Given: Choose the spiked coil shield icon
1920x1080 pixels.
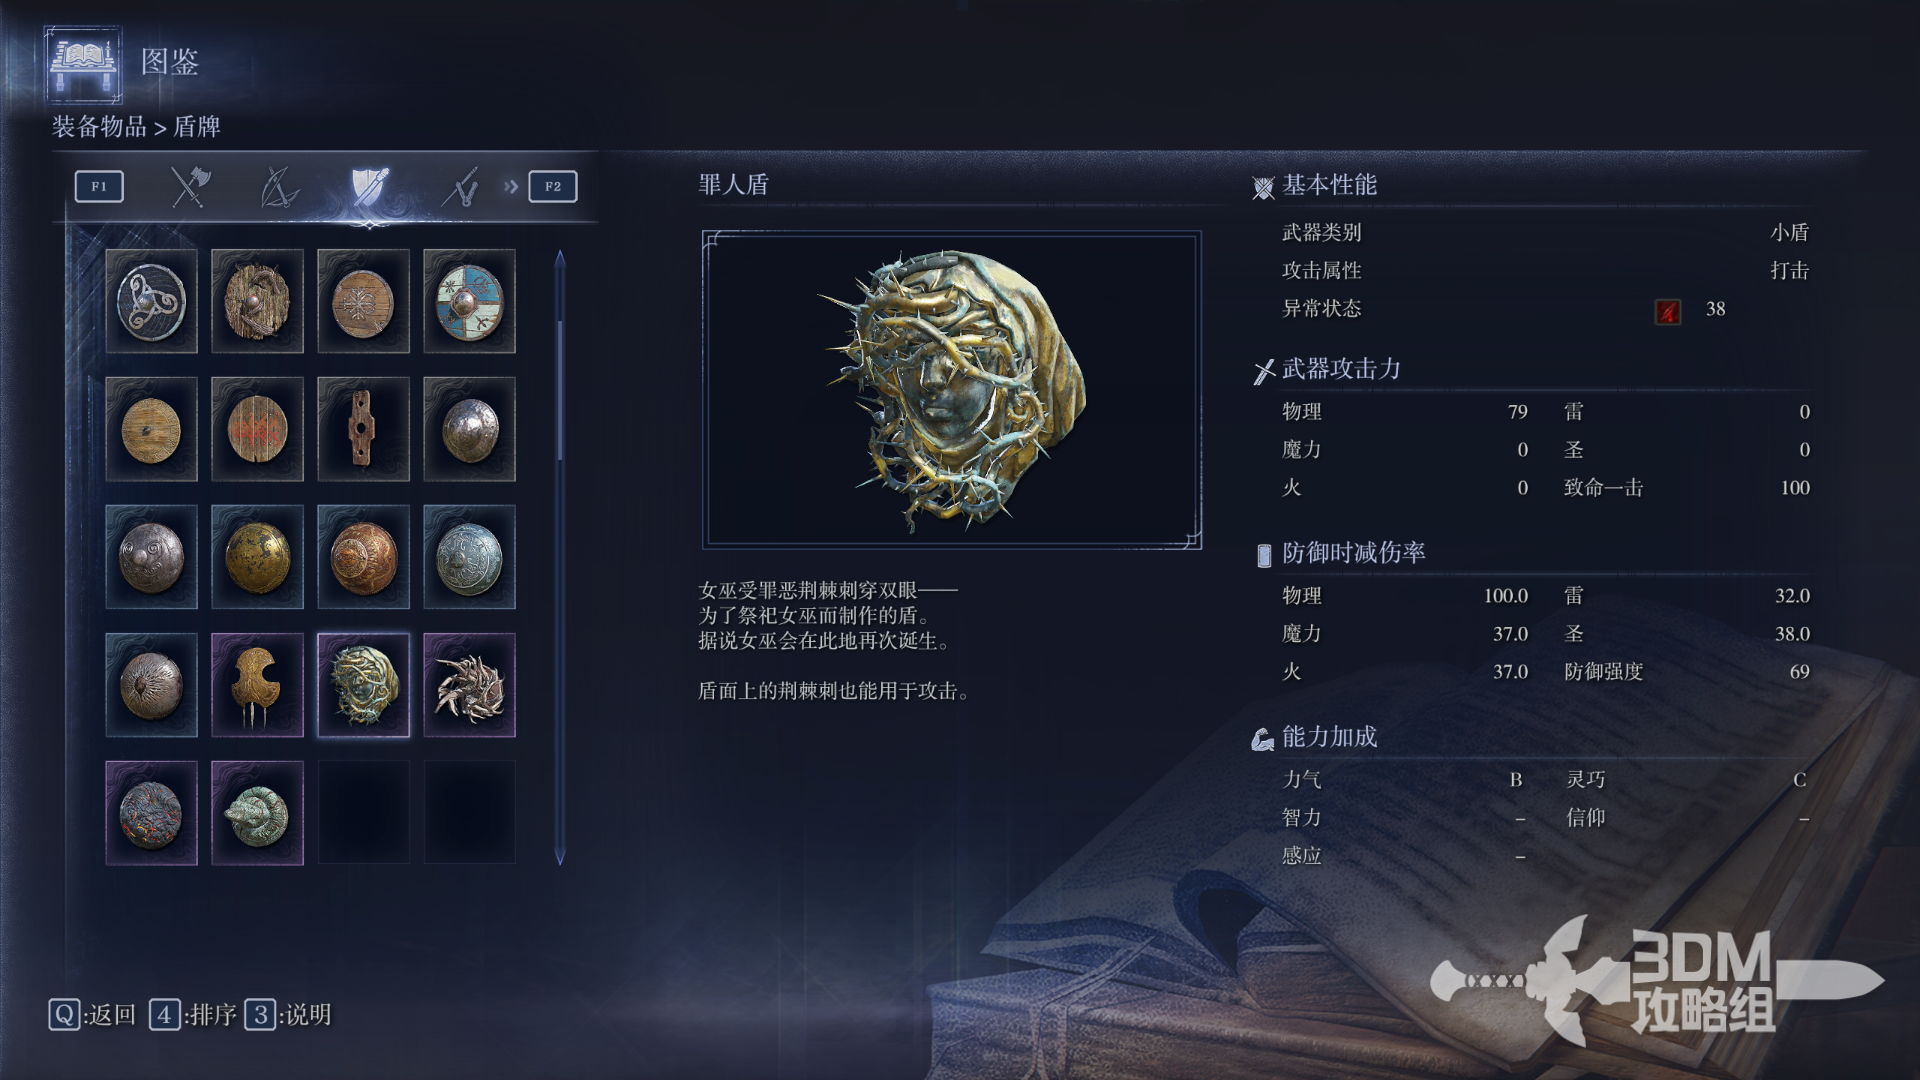Looking at the screenshot, I should (469, 685).
